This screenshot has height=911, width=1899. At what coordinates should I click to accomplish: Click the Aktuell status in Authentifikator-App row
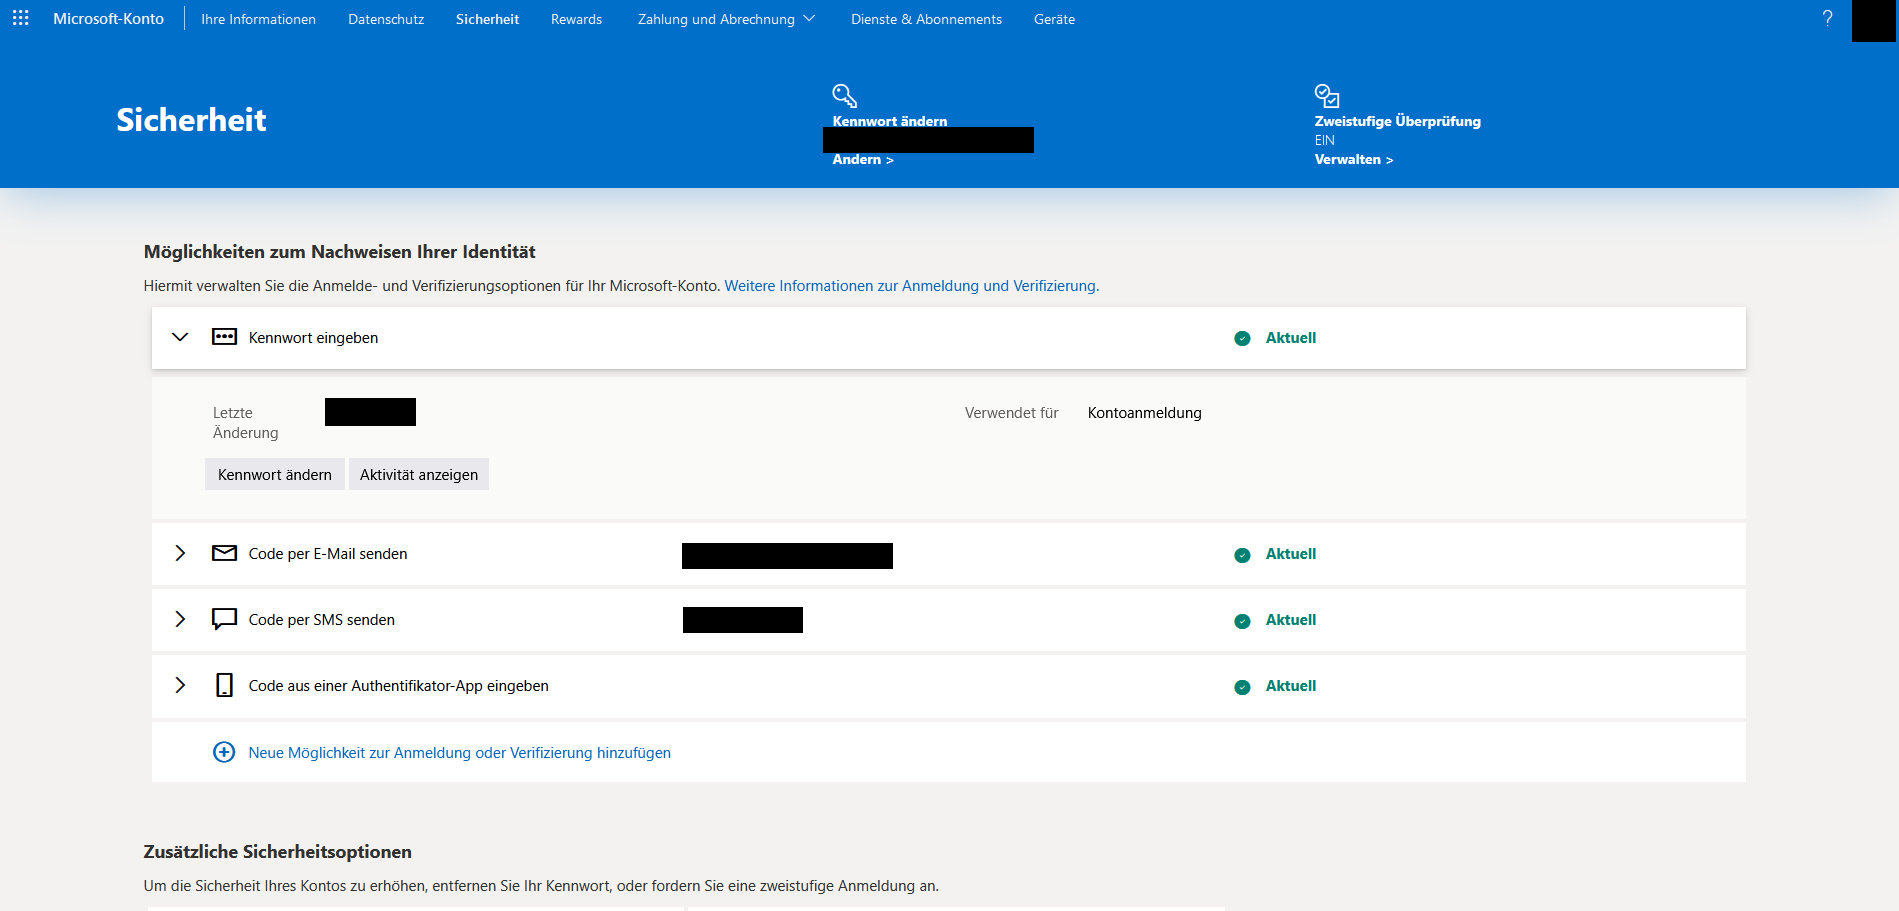click(x=1291, y=686)
